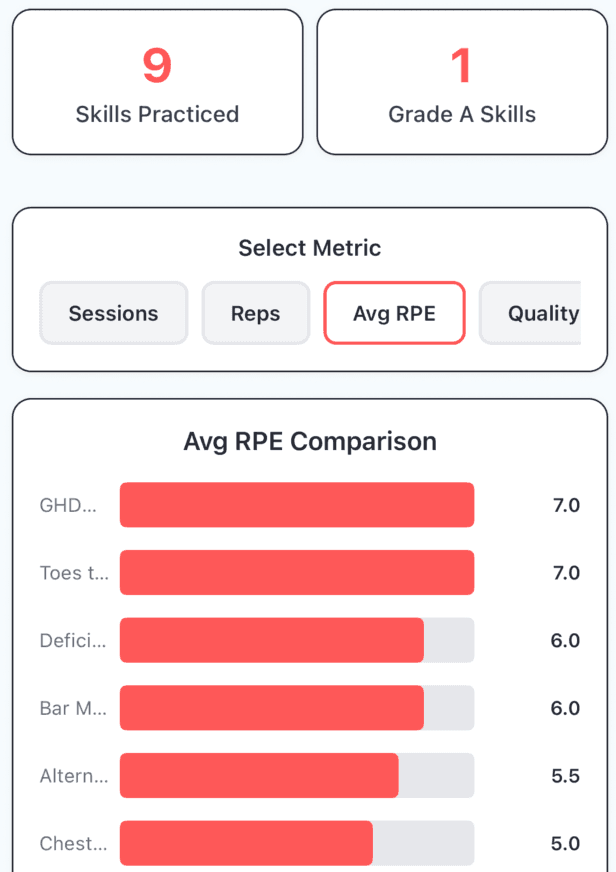Viewport: 616px width, 872px height.
Task: Click the GHD skill bar in the chart
Action: click(296, 505)
